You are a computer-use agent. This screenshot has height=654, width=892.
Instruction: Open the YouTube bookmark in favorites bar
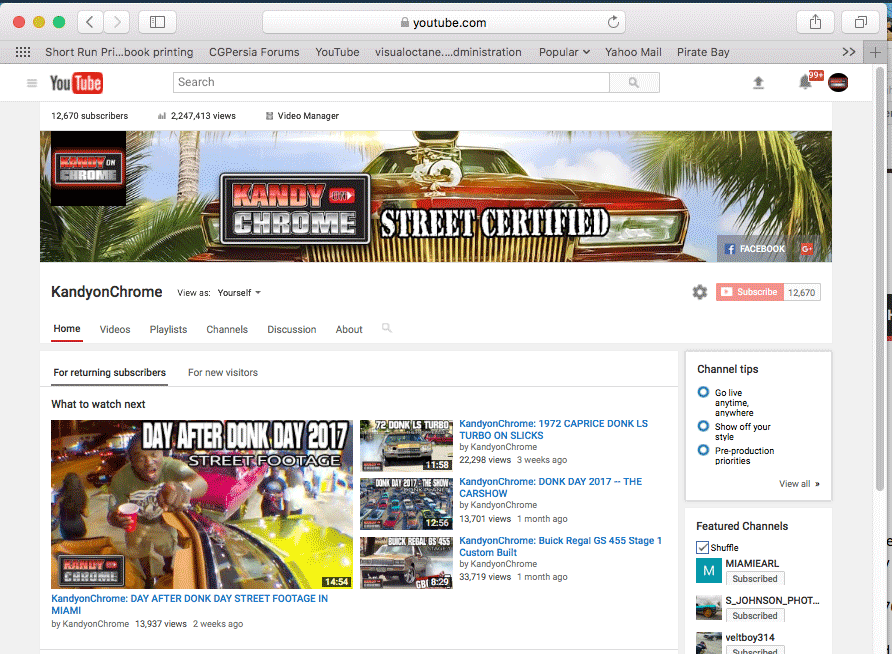(337, 52)
